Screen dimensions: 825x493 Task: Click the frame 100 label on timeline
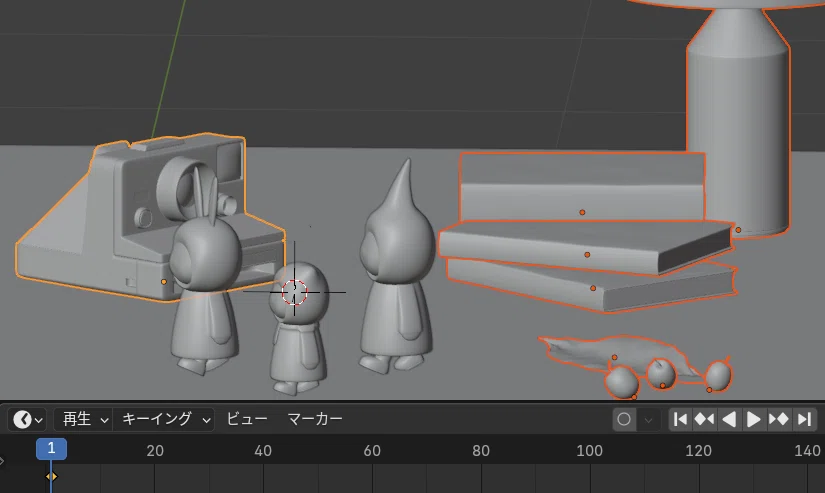coord(589,451)
